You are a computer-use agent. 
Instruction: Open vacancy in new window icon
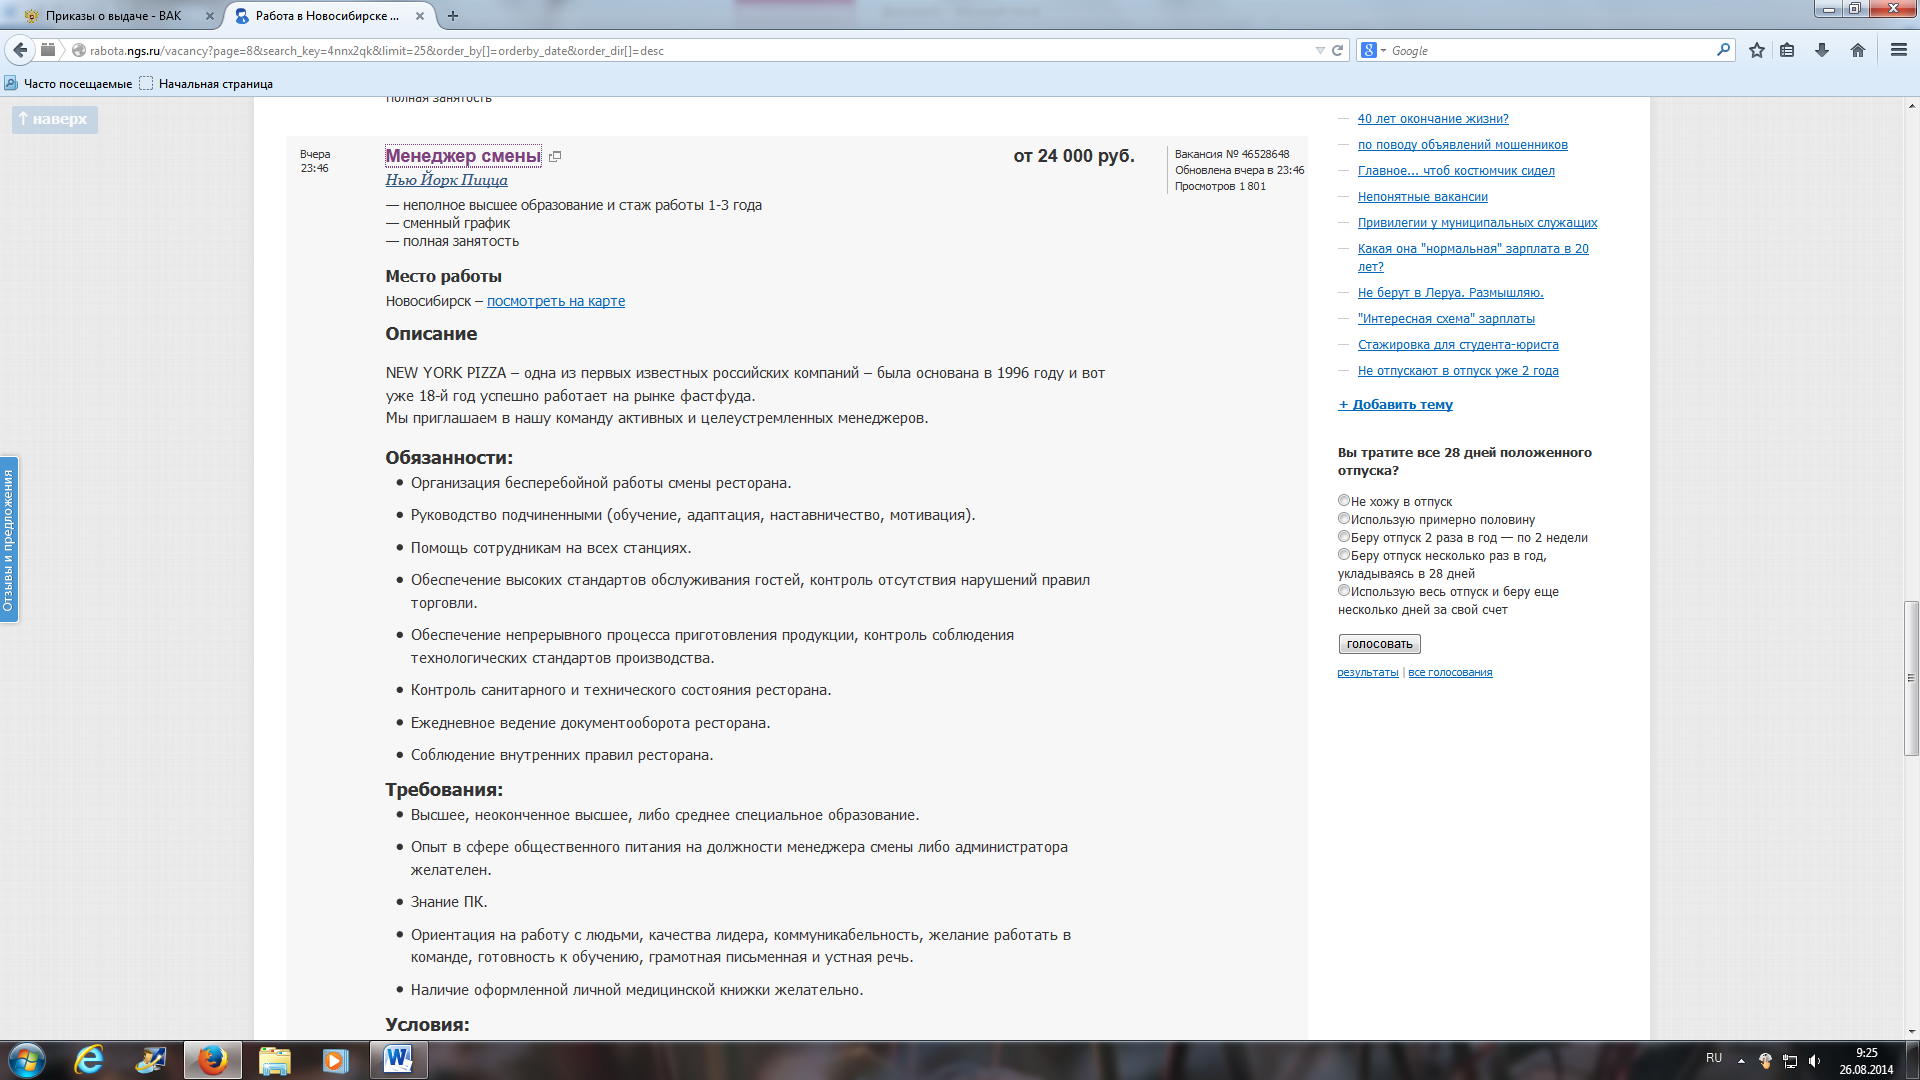(x=555, y=156)
